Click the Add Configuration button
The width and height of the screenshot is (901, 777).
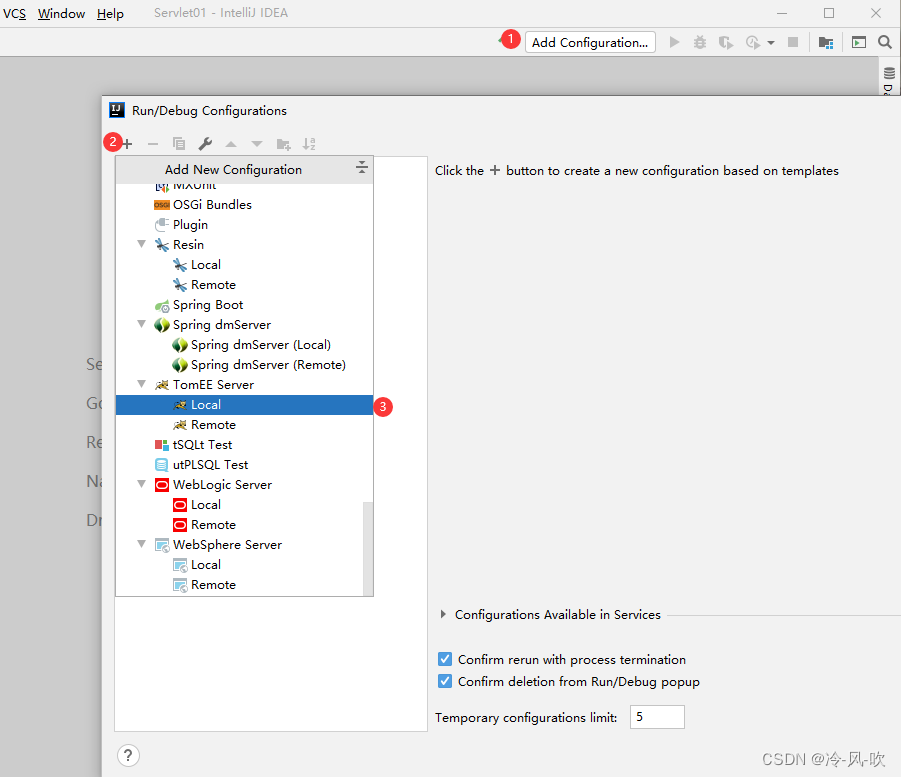tap(590, 43)
